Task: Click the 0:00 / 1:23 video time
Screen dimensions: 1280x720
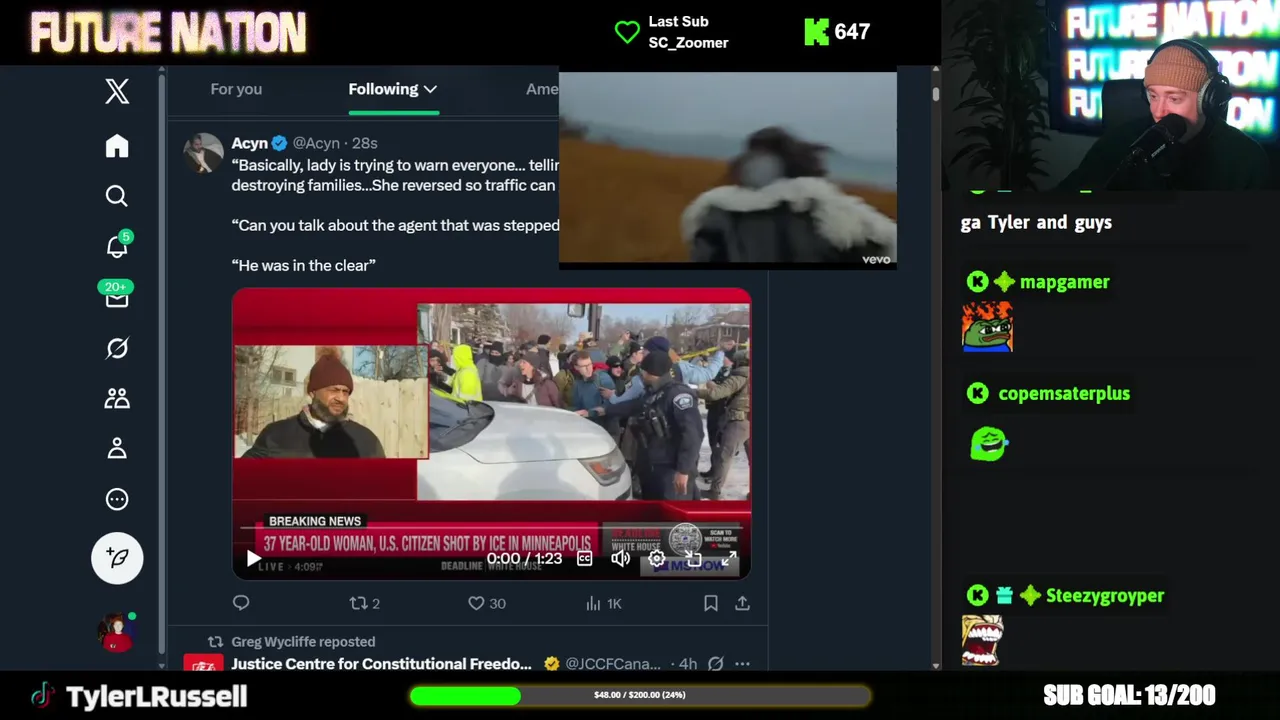Action: click(525, 558)
